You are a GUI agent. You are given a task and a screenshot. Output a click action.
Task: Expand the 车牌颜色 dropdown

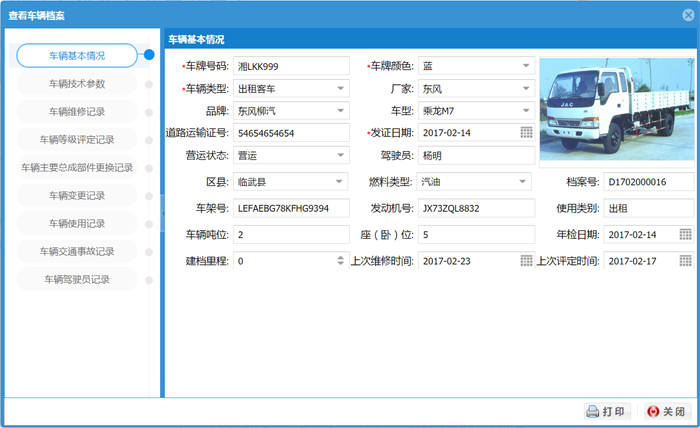point(526,66)
